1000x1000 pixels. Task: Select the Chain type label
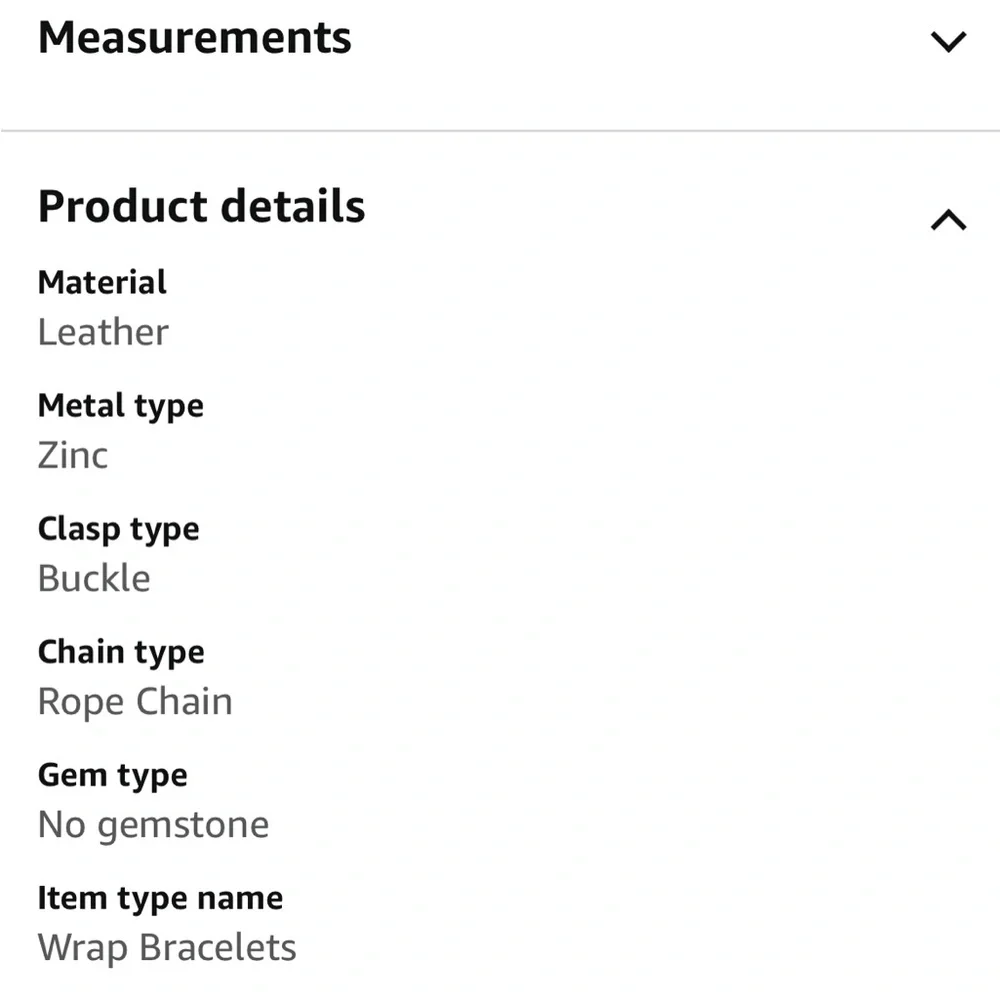coord(121,652)
